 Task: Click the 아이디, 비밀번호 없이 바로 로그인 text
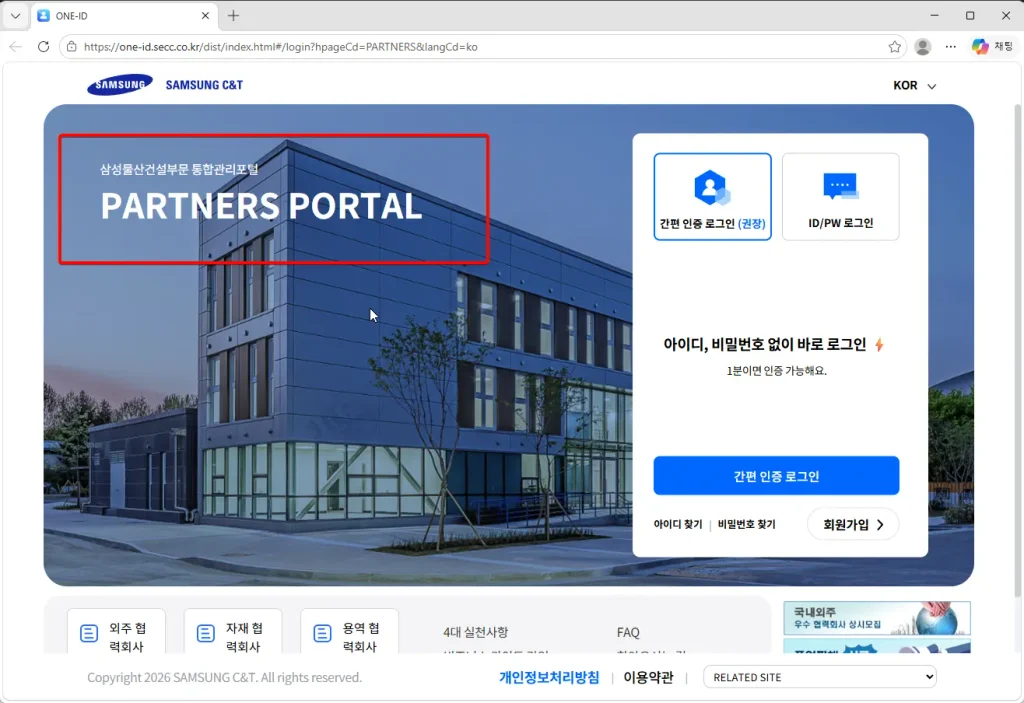point(765,344)
